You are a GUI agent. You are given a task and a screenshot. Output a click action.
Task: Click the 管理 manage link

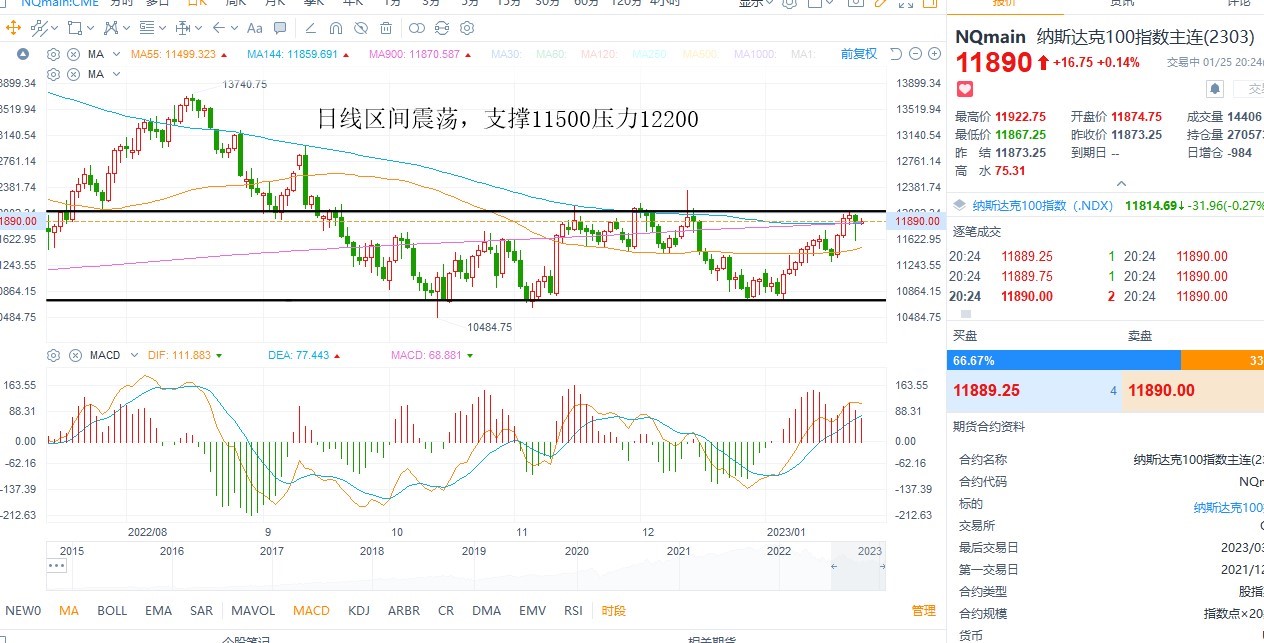click(923, 610)
